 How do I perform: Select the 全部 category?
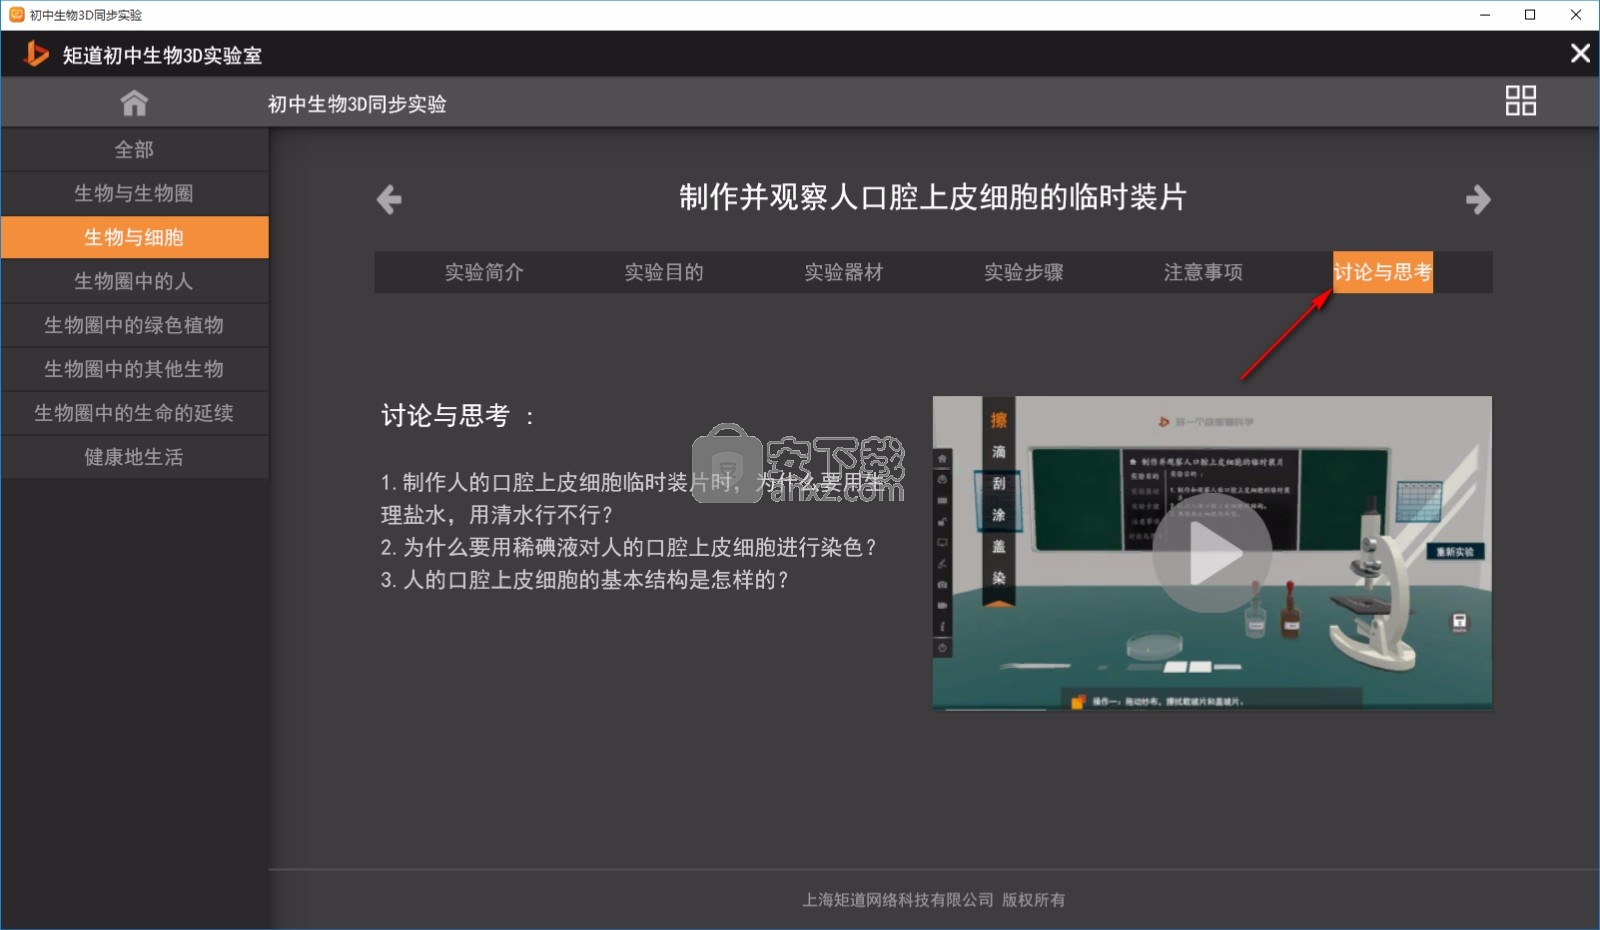(x=134, y=150)
